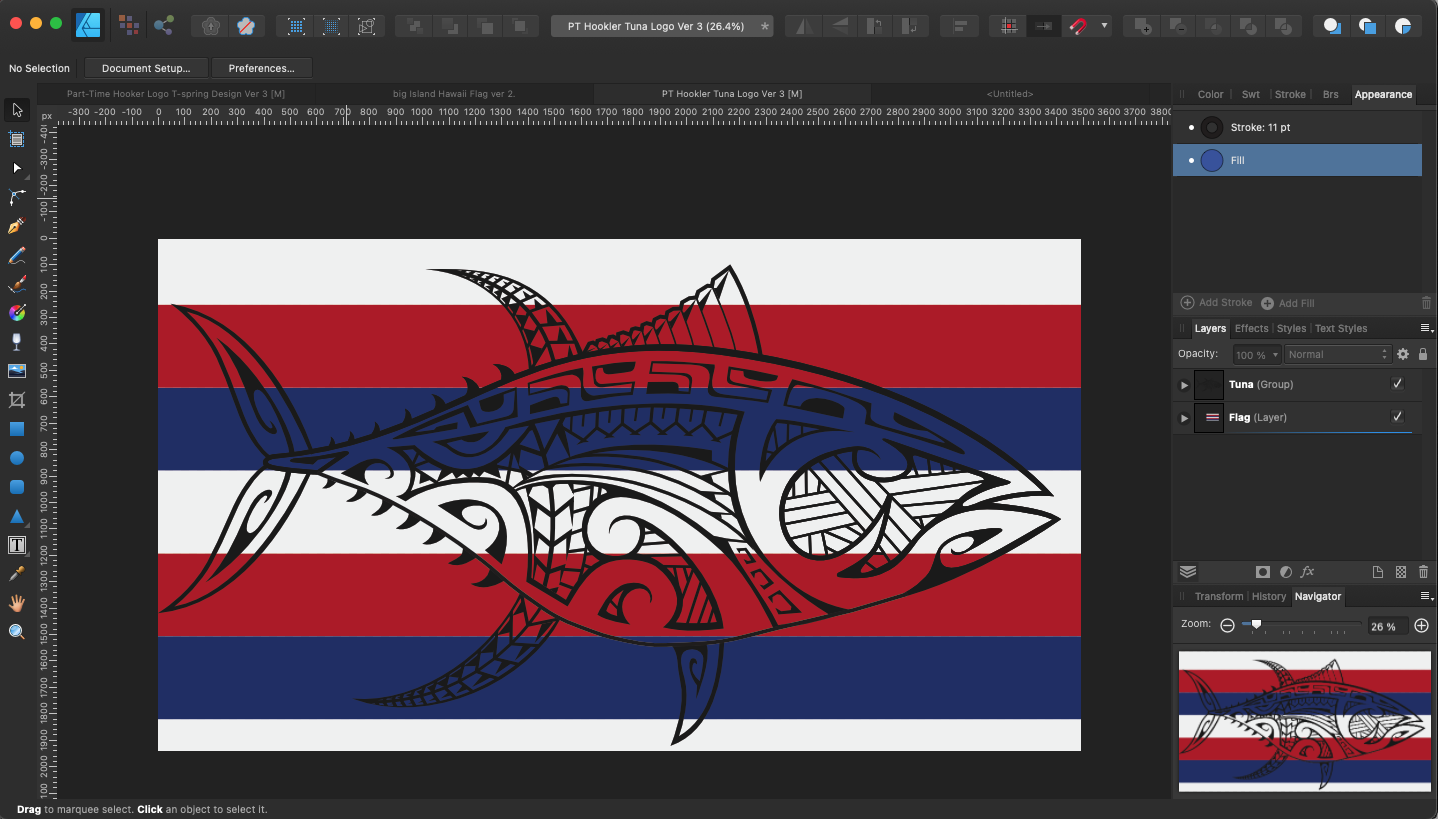This screenshot has width=1438, height=819.
Task: Select the Node tool
Action: click(17, 168)
